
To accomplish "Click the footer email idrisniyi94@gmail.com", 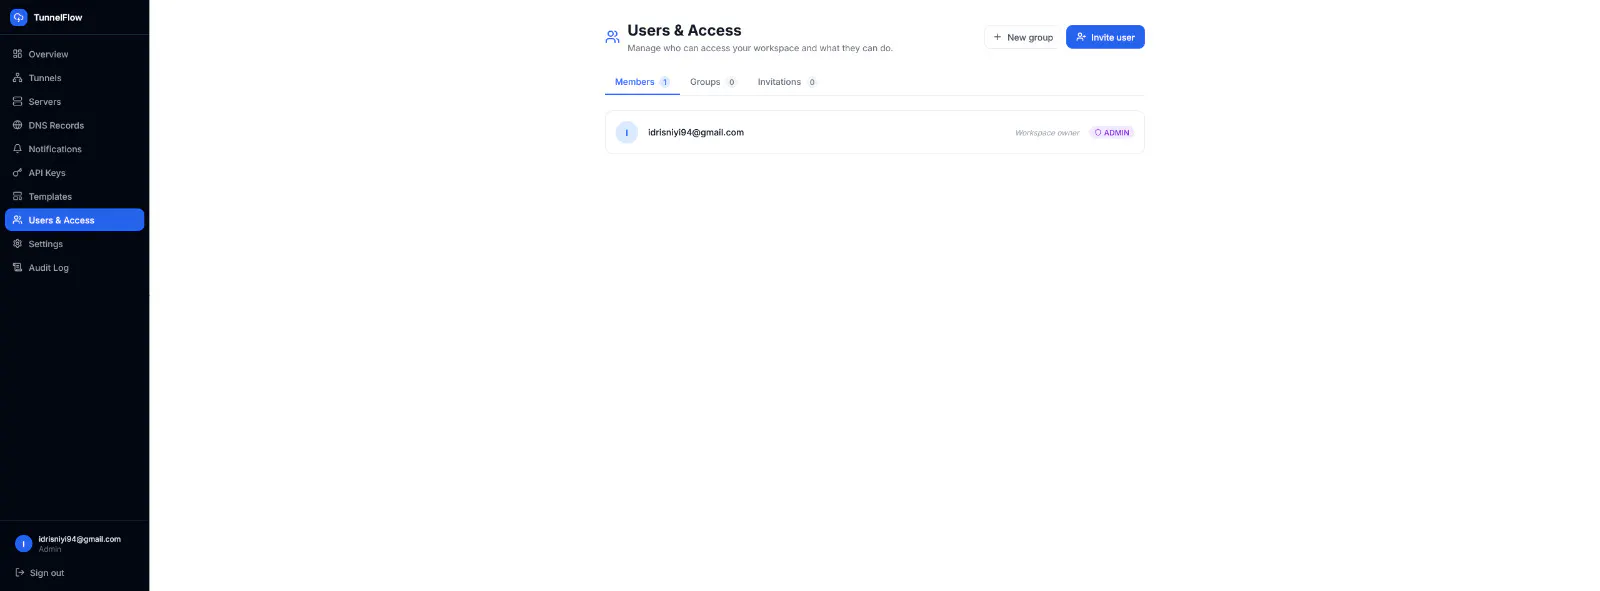I will (x=80, y=539).
